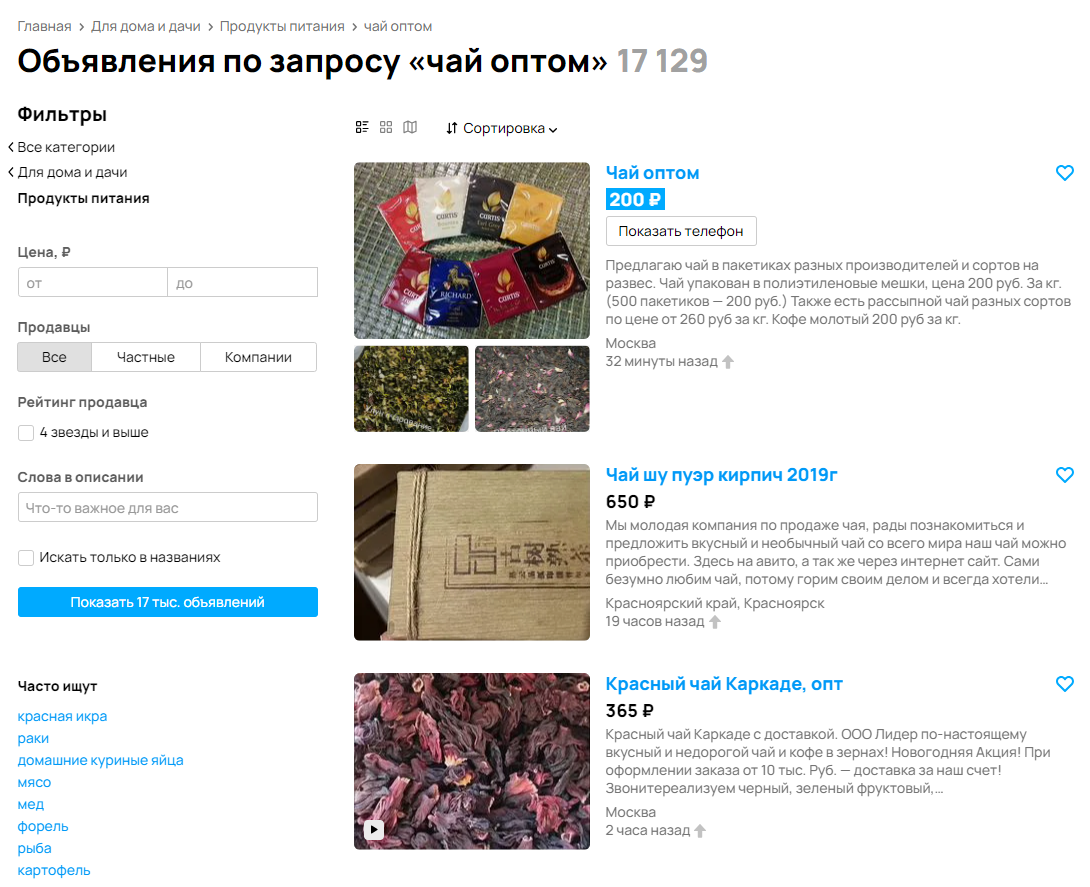The height and width of the screenshot is (887, 1090).
Task: Go back to Все категории
Action: click(61, 147)
